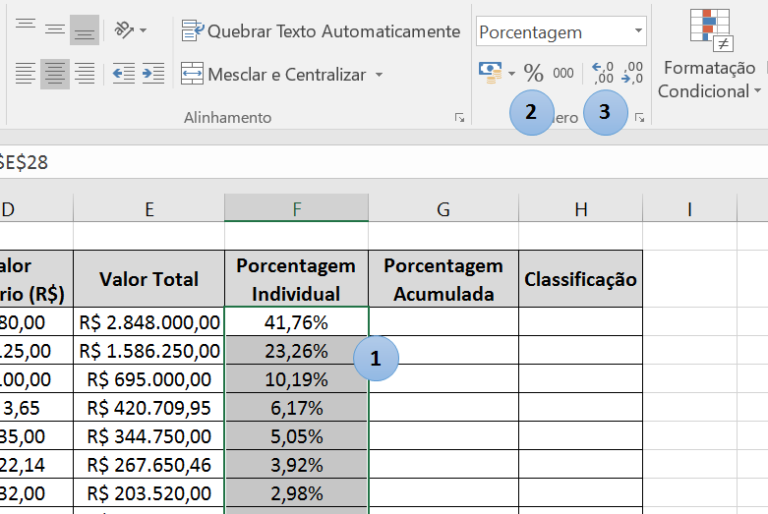Select Valor Total header cell
Screen dimensions: 768x514
click(x=149, y=279)
